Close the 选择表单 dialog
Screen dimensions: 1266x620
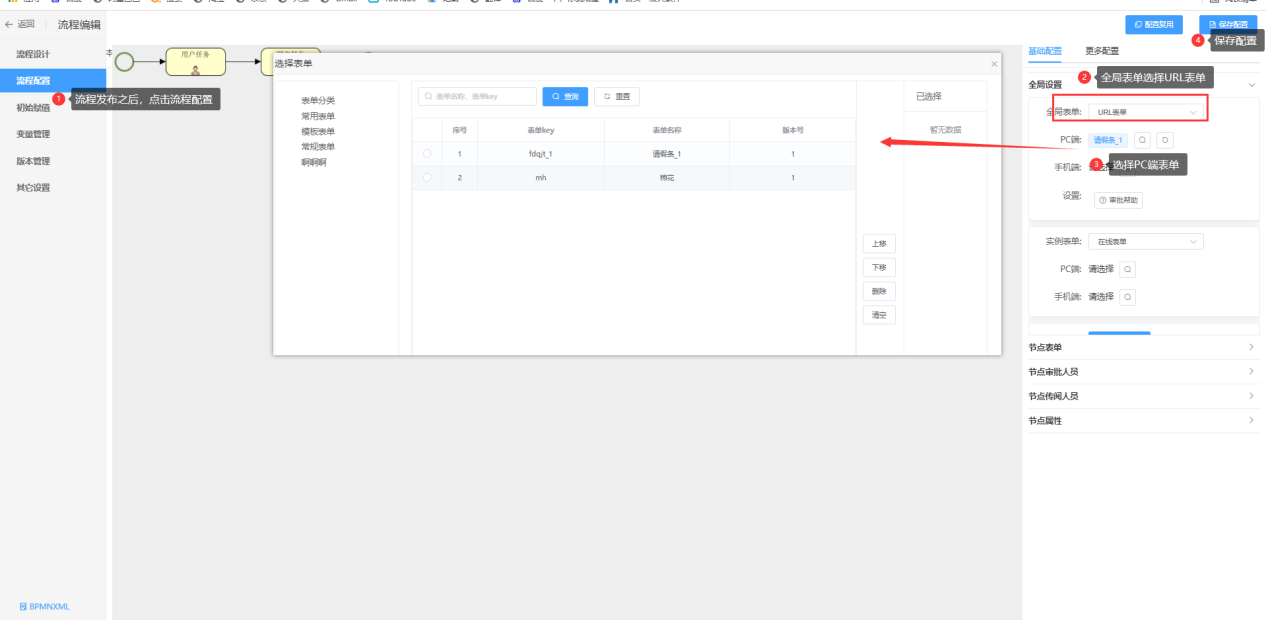coord(994,64)
